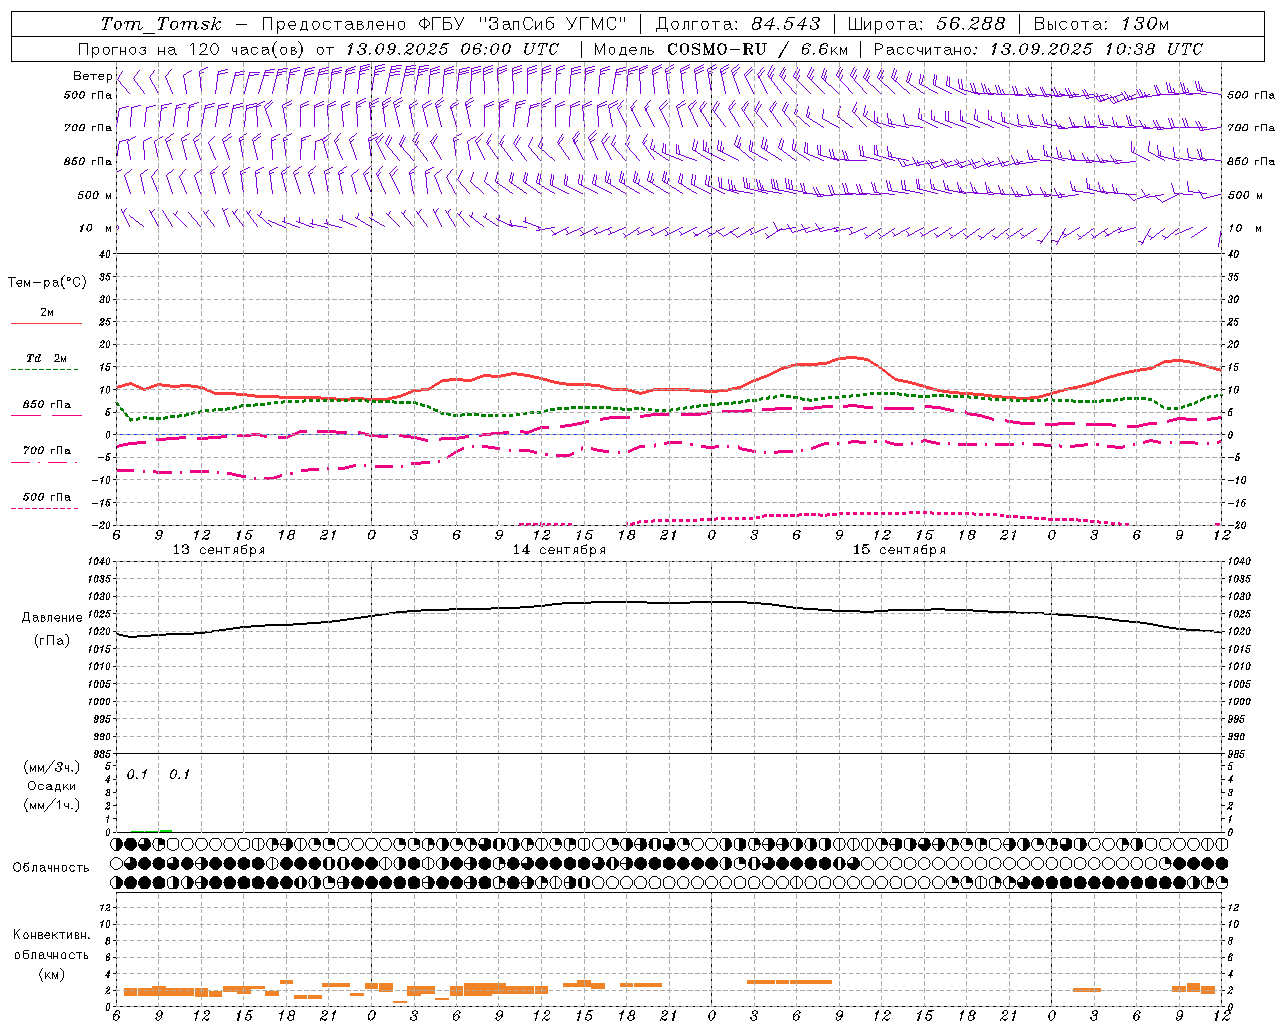This screenshot has height=1024, width=1280.
Task: Click the Давление pressure panel label
Action: [x=52, y=618]
